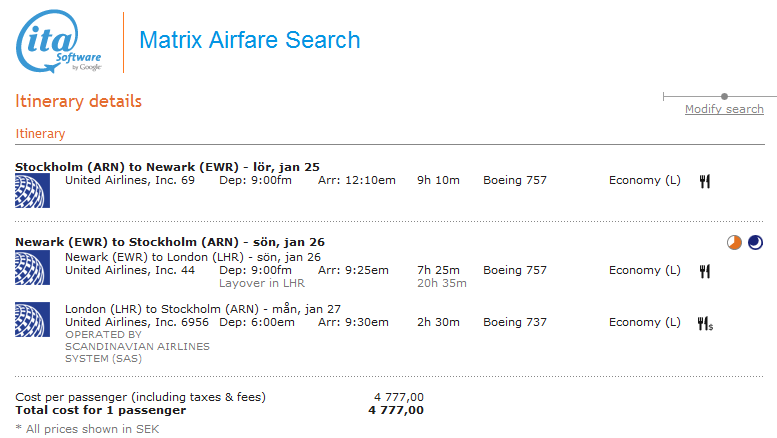Click 'London (LHR) to Stockholm (ARN)' segment title
Screen dimensions: 777x438
(x=203, y=309)
